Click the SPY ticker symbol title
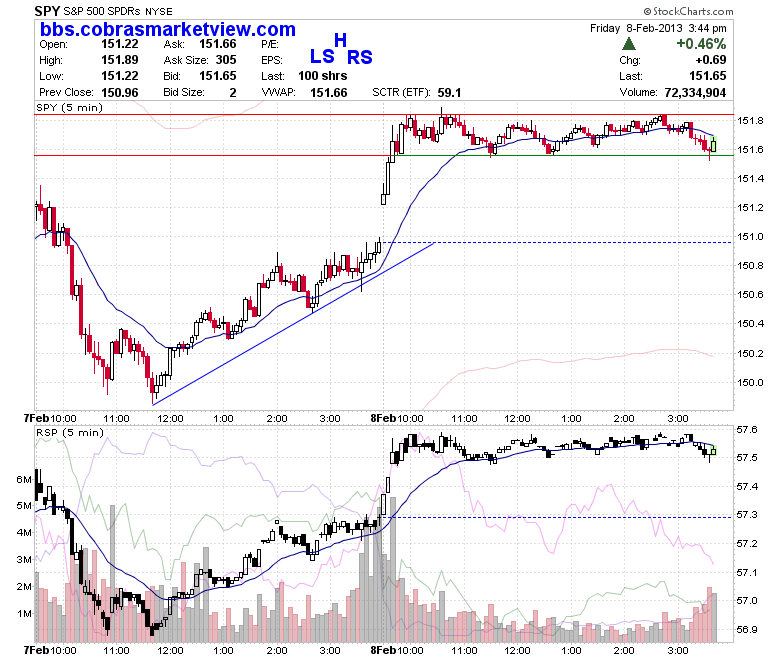780x659 pixels. 47,10
